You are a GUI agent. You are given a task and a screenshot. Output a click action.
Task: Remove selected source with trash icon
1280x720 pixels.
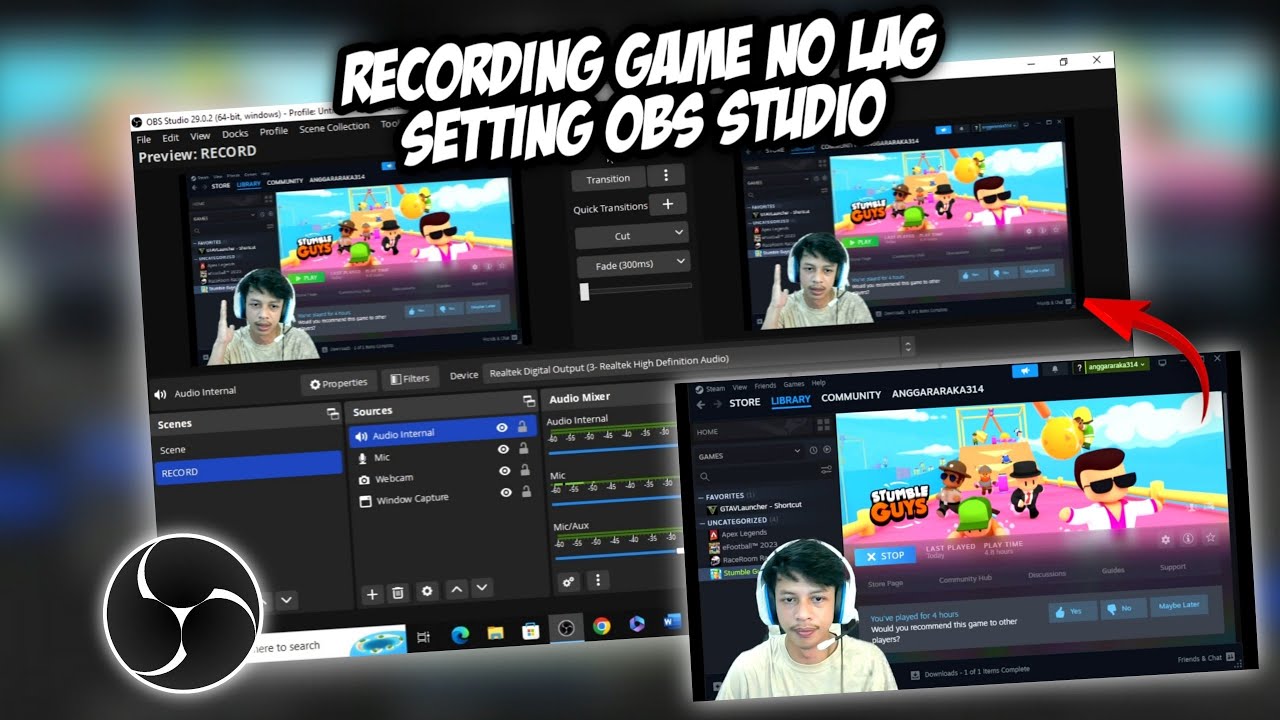click(x=398, y=592)
